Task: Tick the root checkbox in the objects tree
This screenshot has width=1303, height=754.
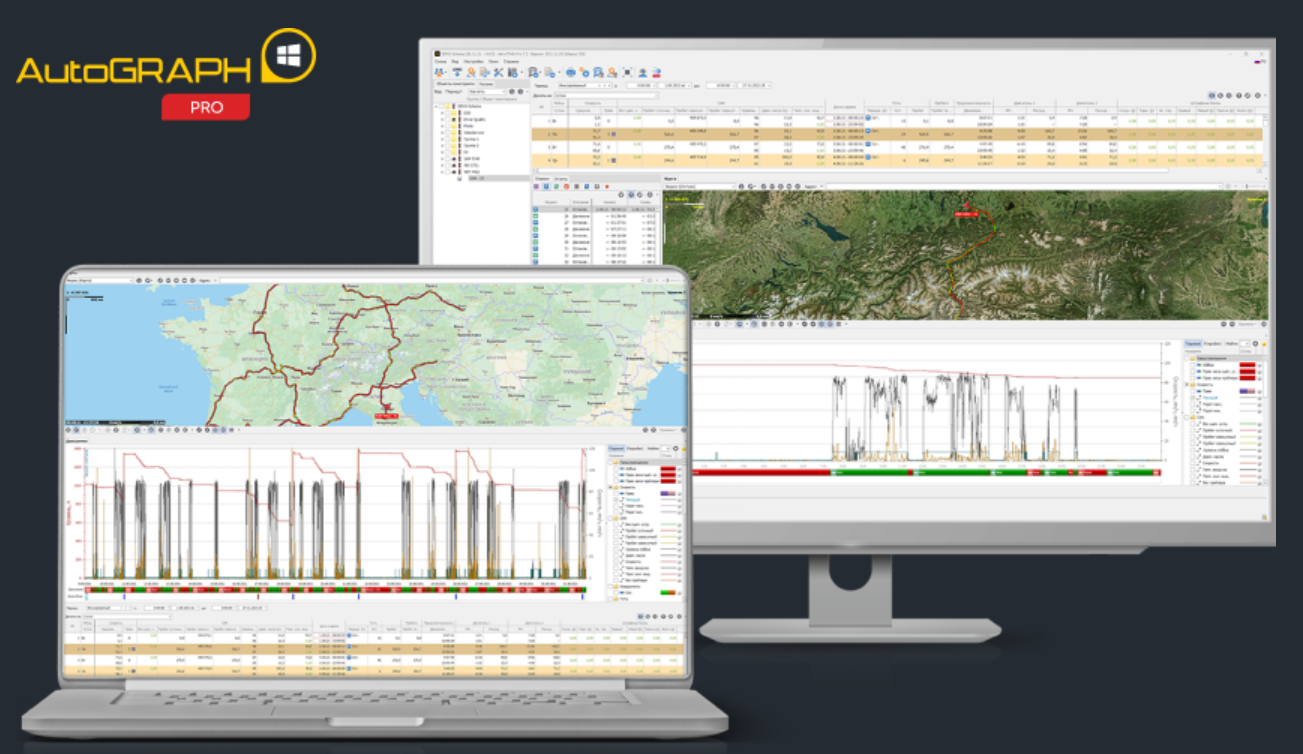Action: point(441,106)
